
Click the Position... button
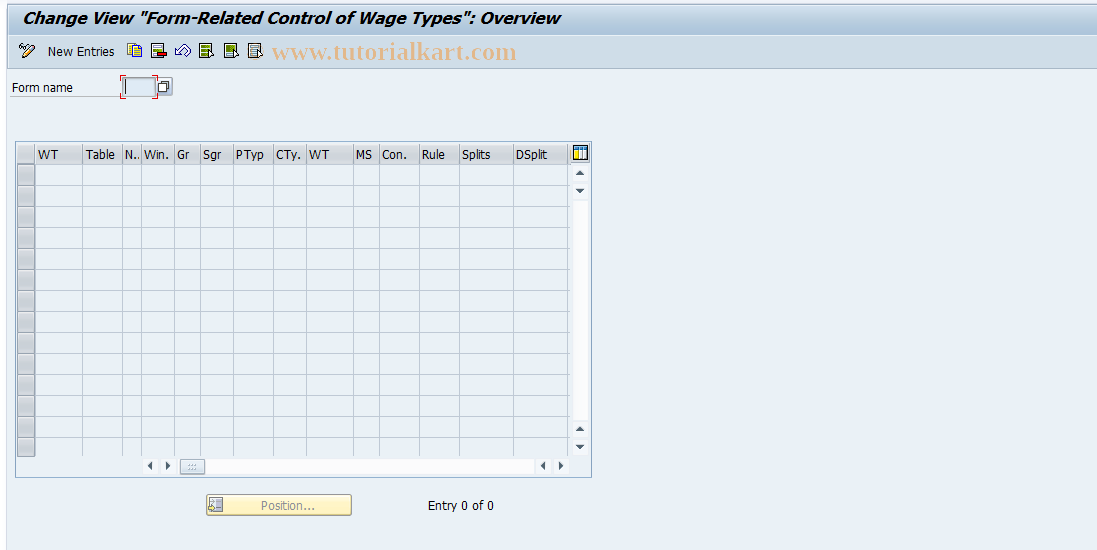pos(278,505)
